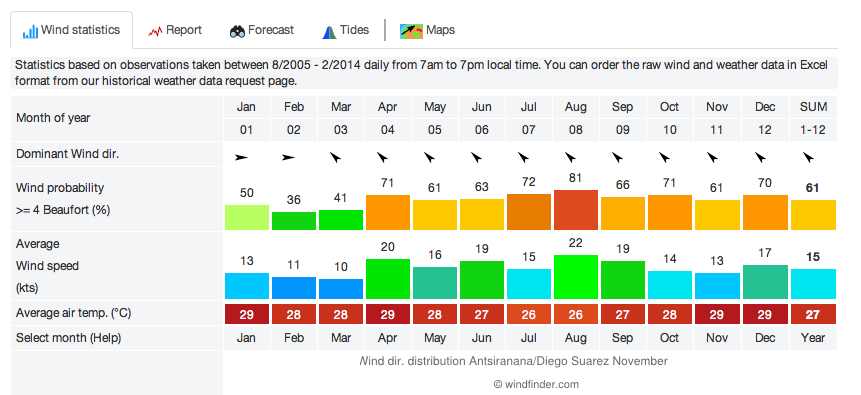Click the Forecast binoculars icon
This screenshot has height=395, width=861.
pos(237,31)
